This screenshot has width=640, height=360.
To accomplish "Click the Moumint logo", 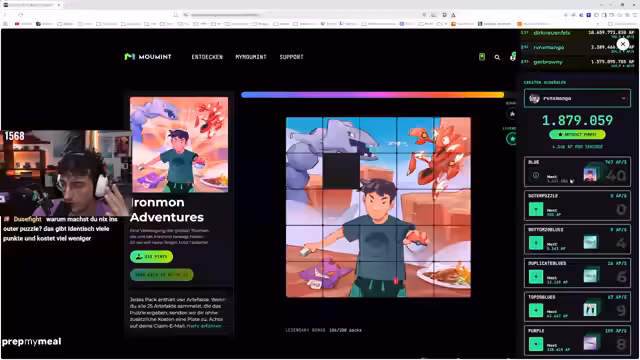I will pos(148,57).
